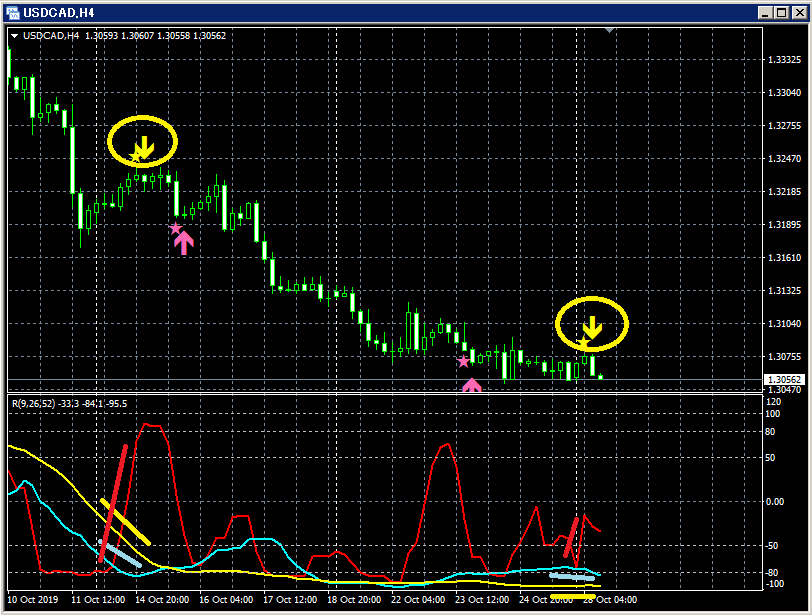Click the current price tag 1.30562 on scale
This screenshot has height=615, width=812.
tap(784, 380)
